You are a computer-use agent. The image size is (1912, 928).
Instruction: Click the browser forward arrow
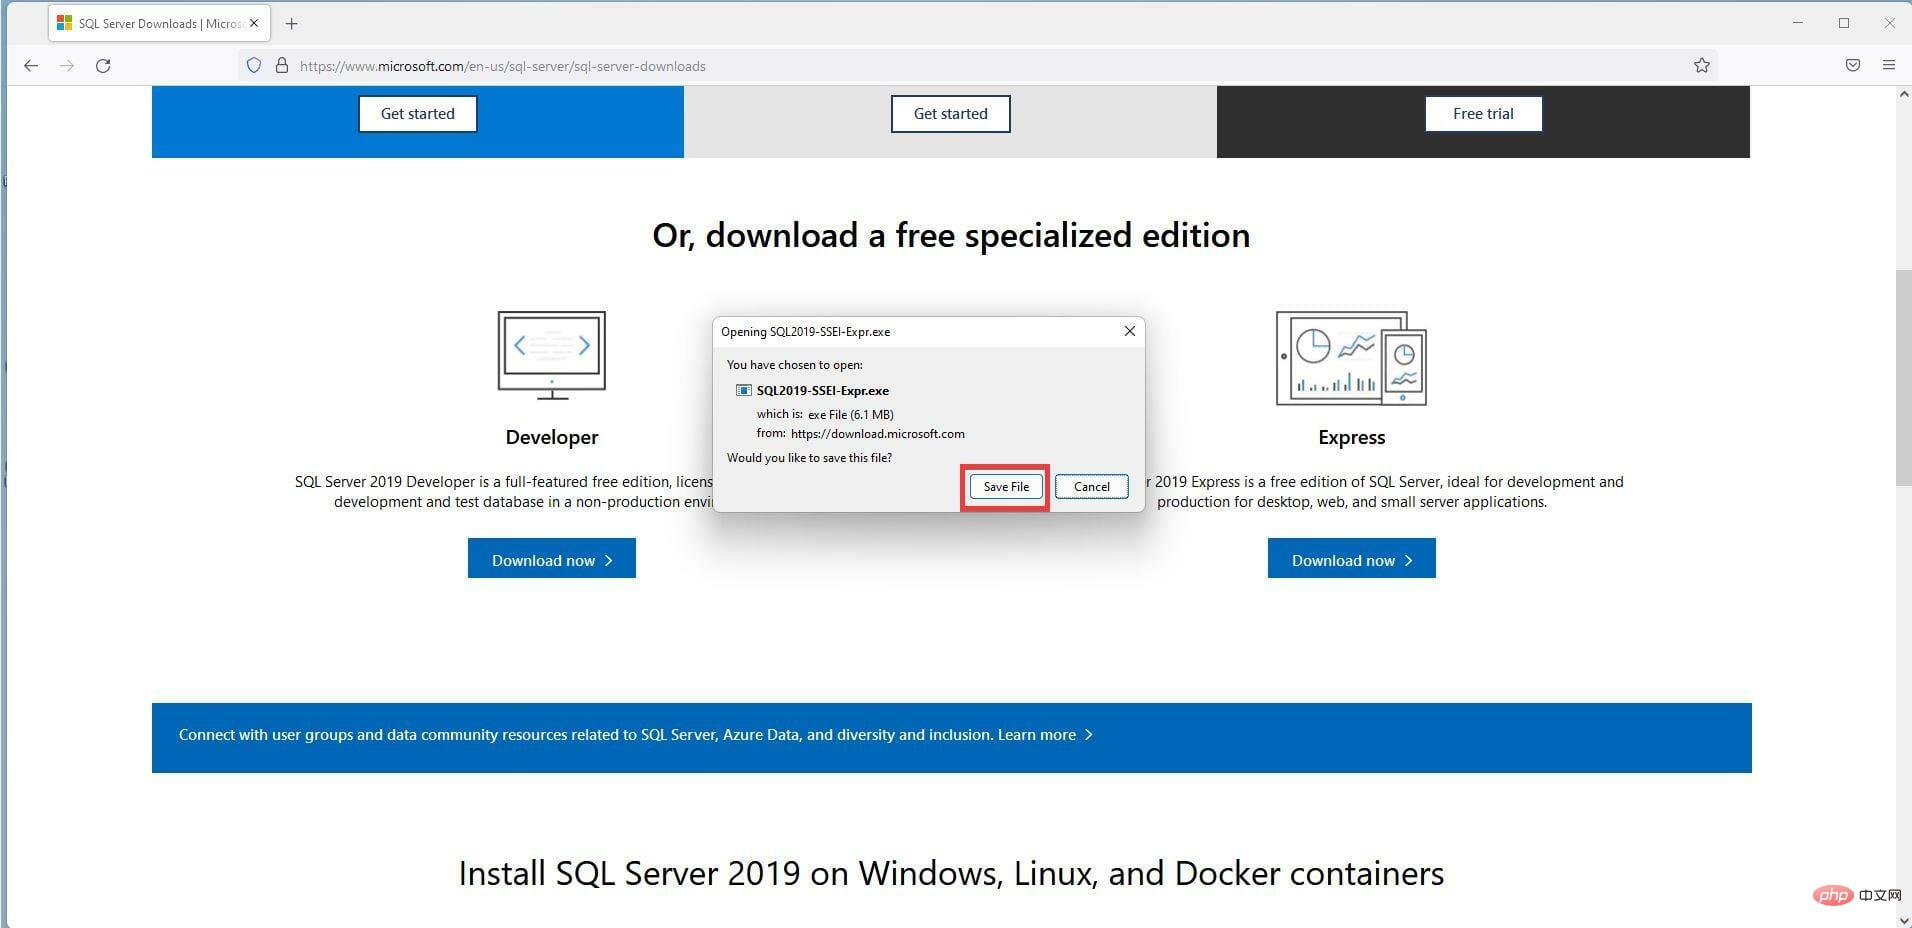click(67, 66)
